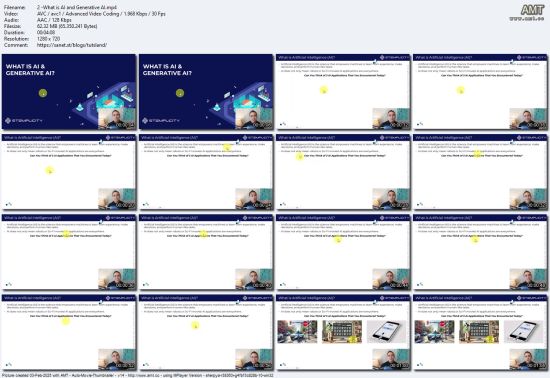Click the 'Resolution:' label
550x378 pixels.
(16, 39)
